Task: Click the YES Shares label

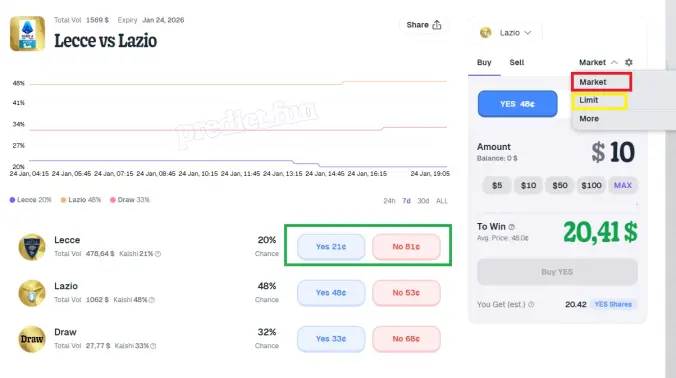Action: (613, 304)
